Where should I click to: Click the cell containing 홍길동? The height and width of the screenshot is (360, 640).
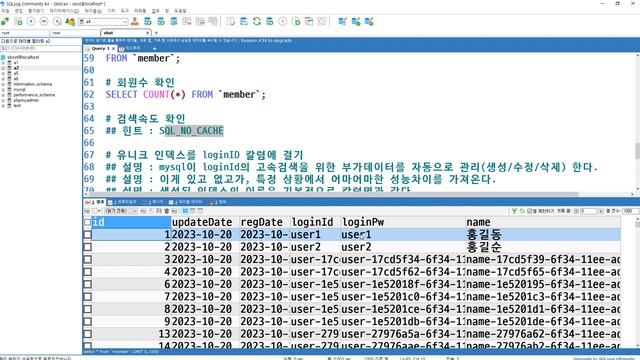543,235
